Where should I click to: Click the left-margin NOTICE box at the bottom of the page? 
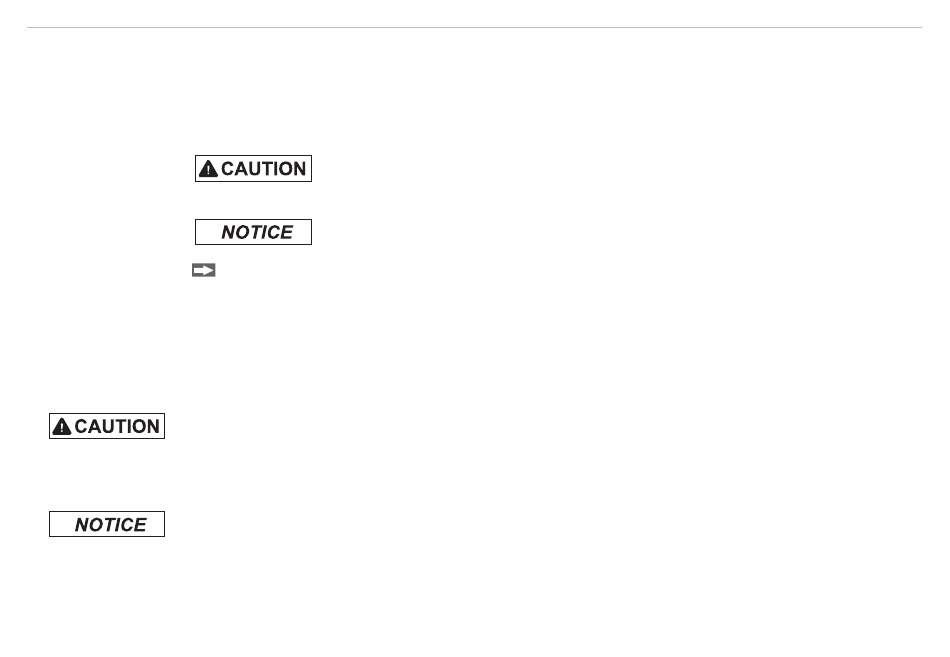[107, 524]
